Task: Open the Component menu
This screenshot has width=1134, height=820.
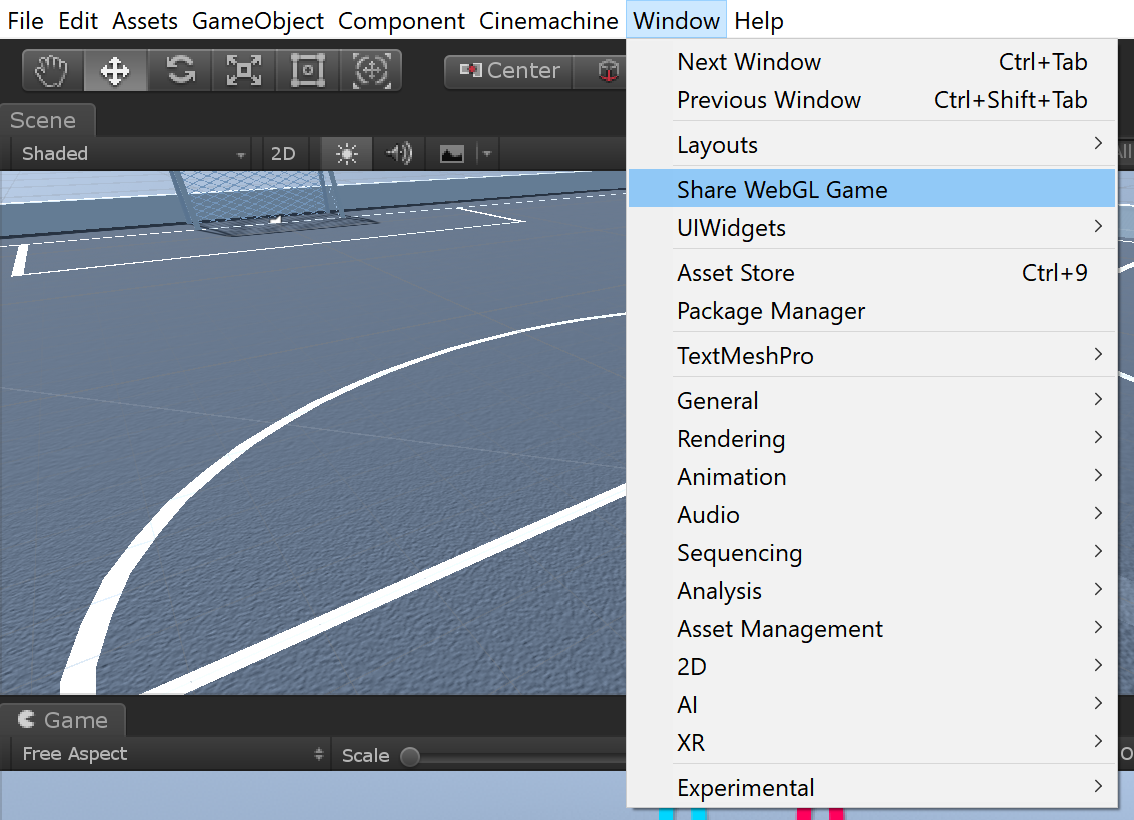Action: click(401, 21)
